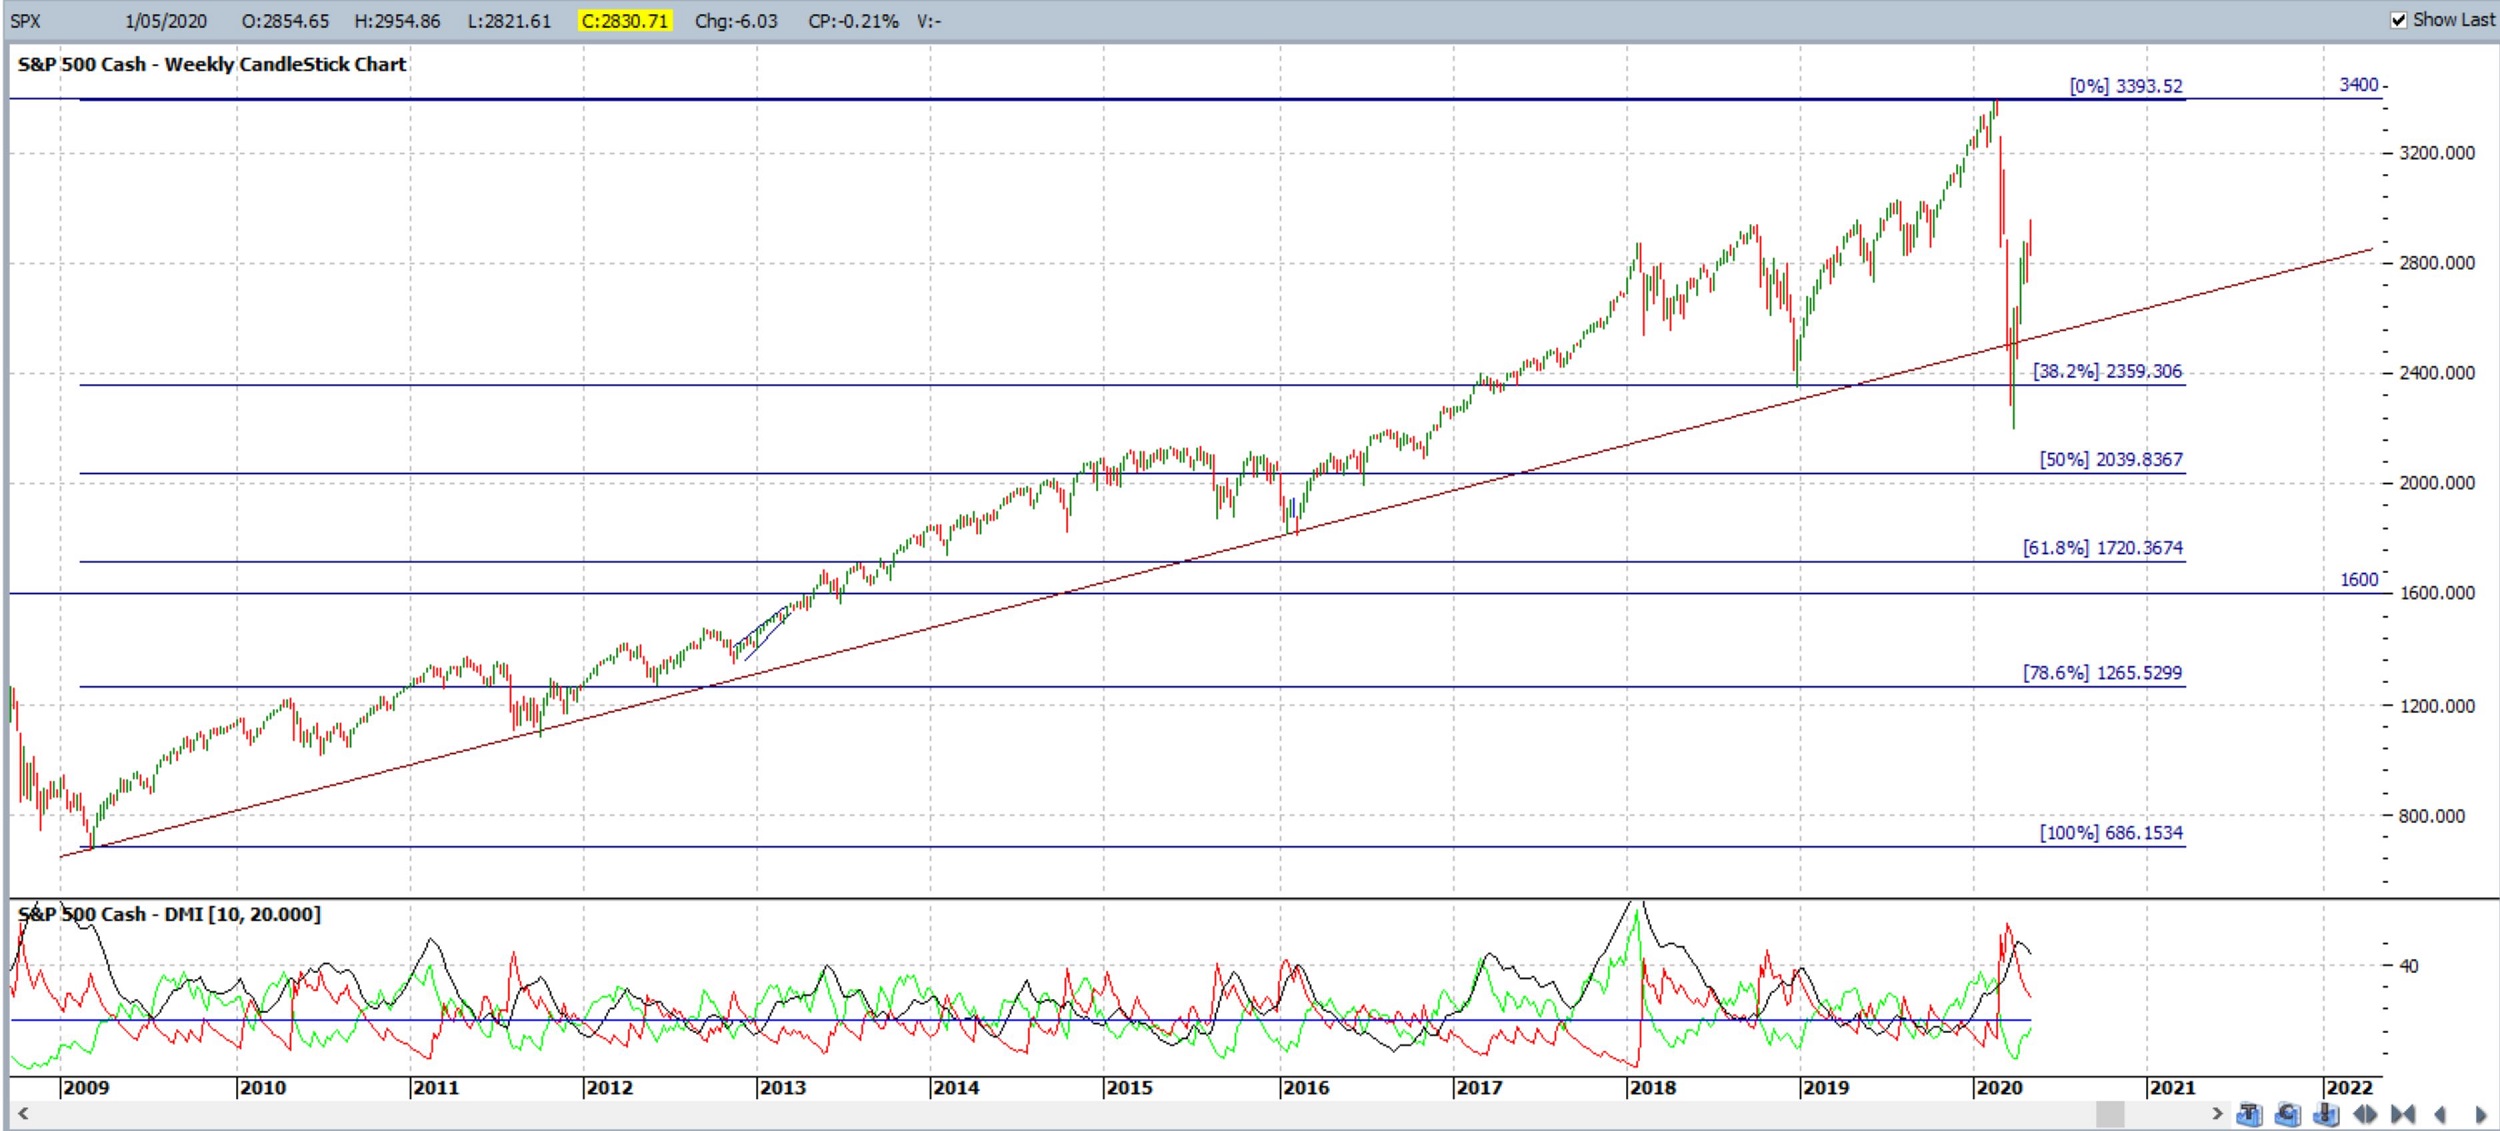Click the compress chart horizontally arrows icon
2500x1131 pixels.
2403,1114
